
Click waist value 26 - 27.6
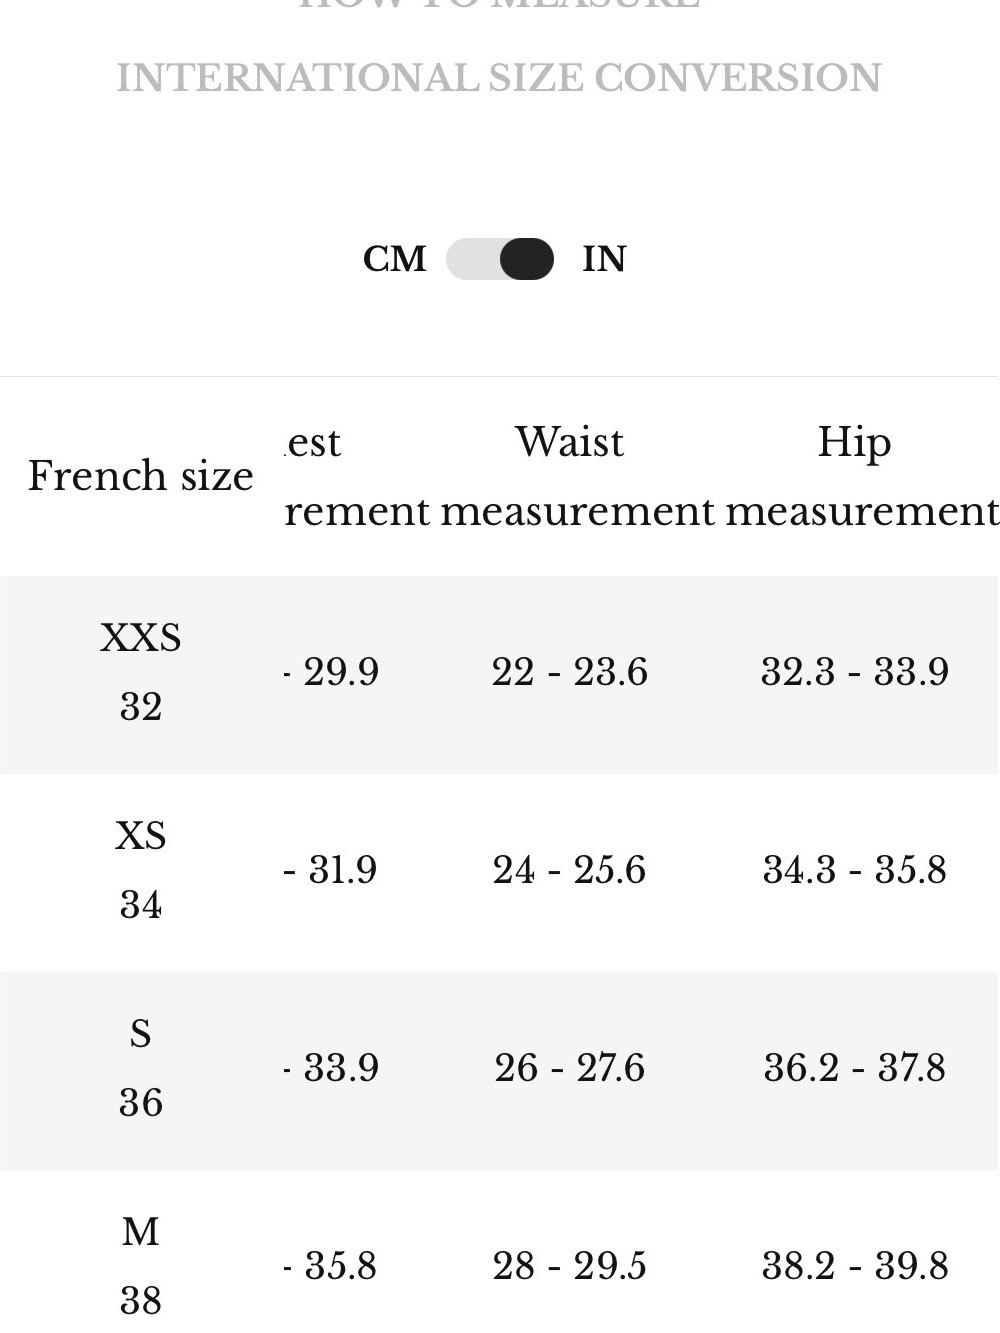(570, 1068)
